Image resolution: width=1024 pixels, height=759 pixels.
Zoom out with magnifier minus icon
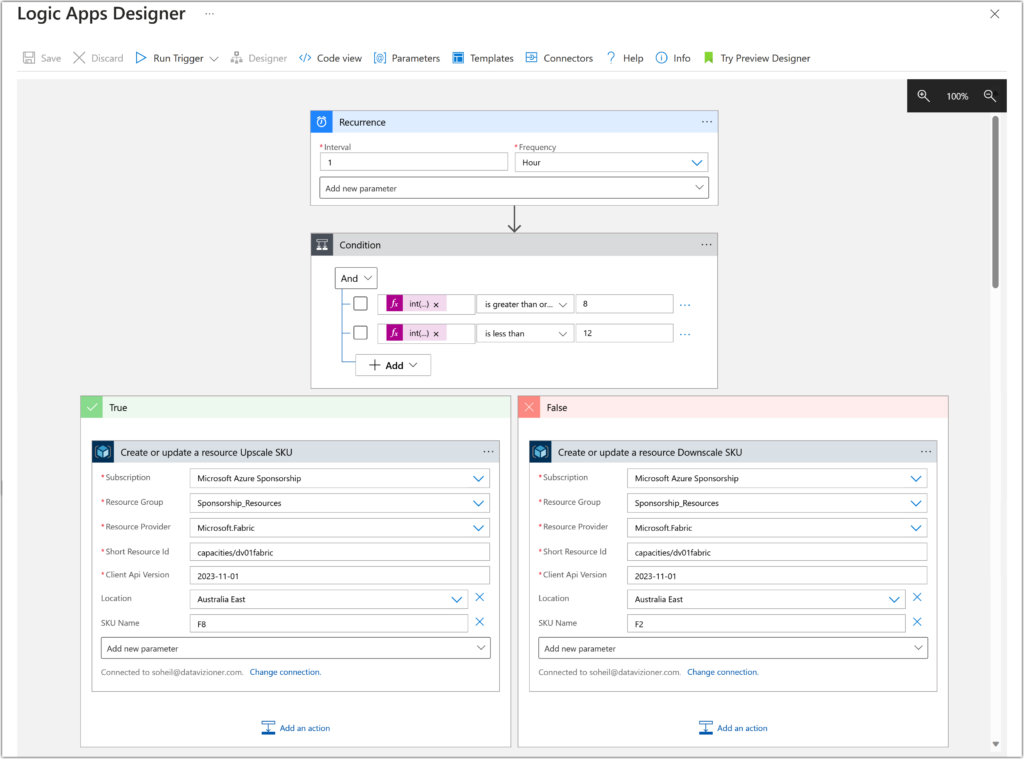990,96
